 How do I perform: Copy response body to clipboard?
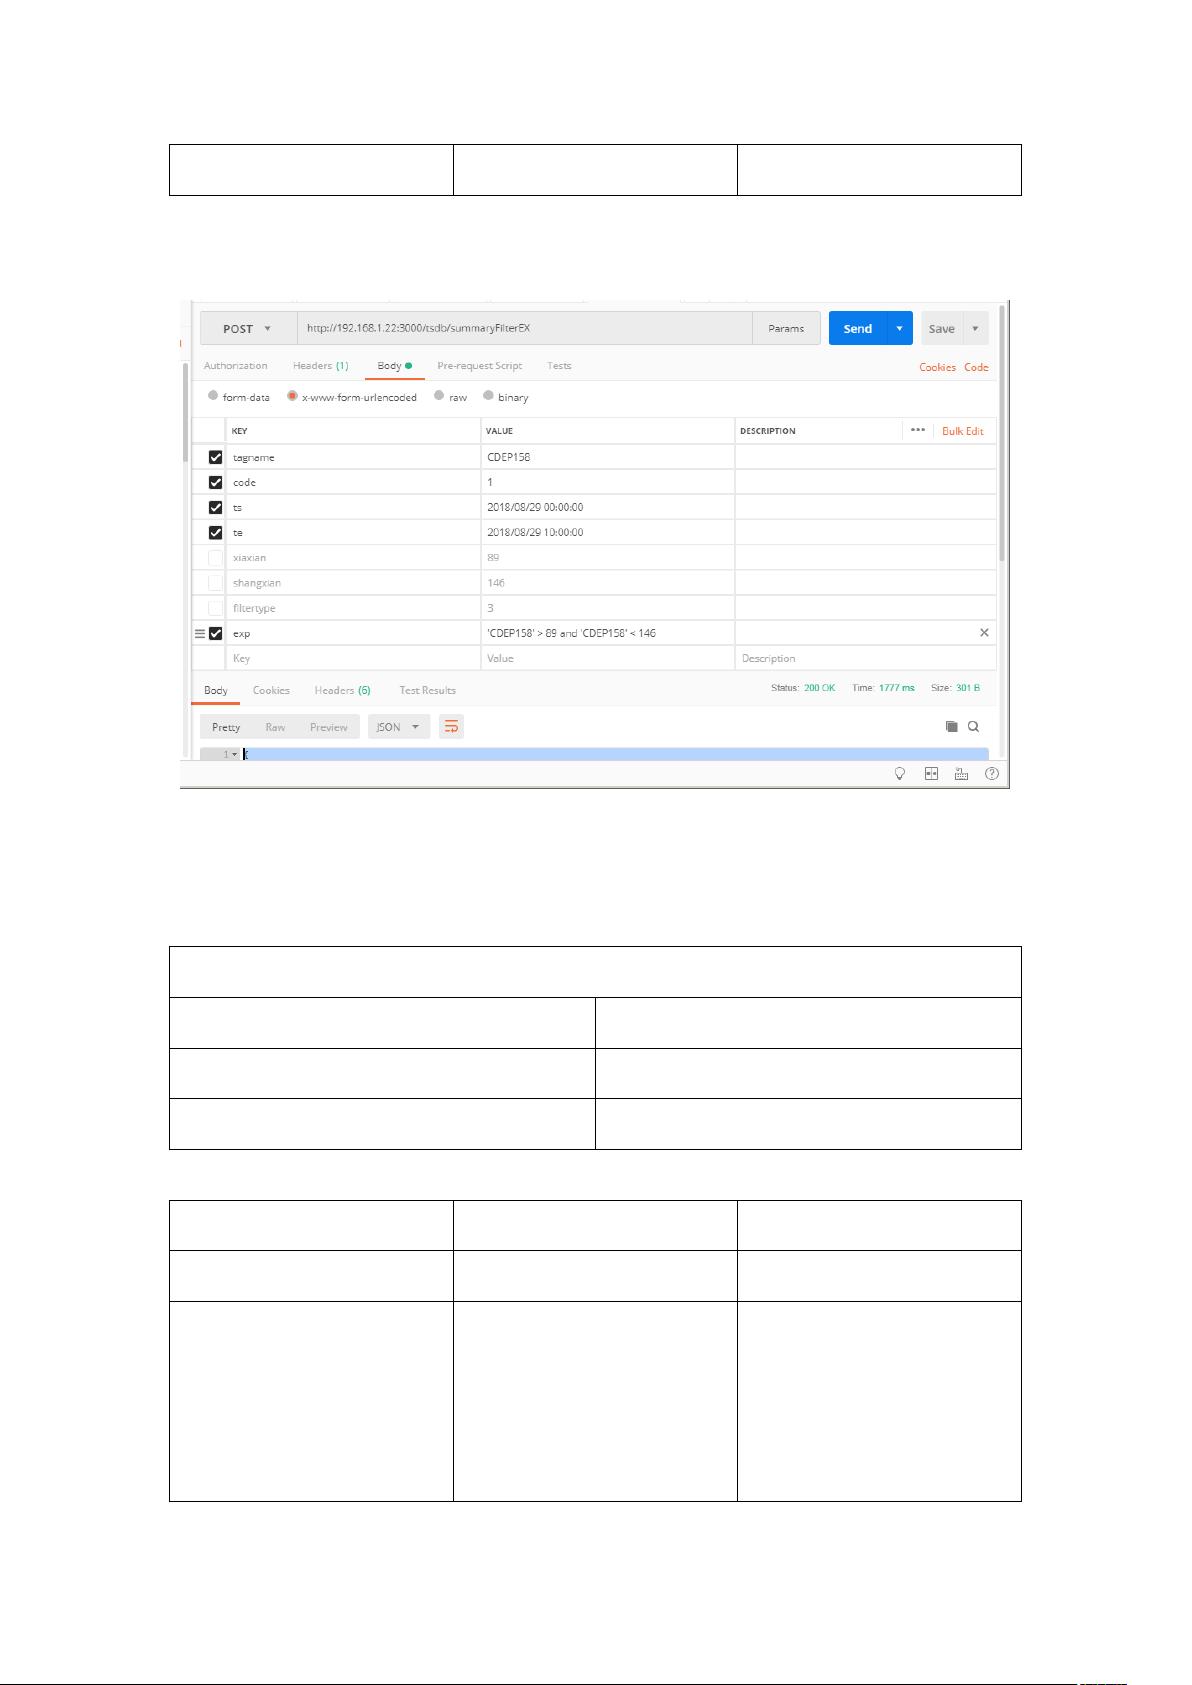(952, 727)
